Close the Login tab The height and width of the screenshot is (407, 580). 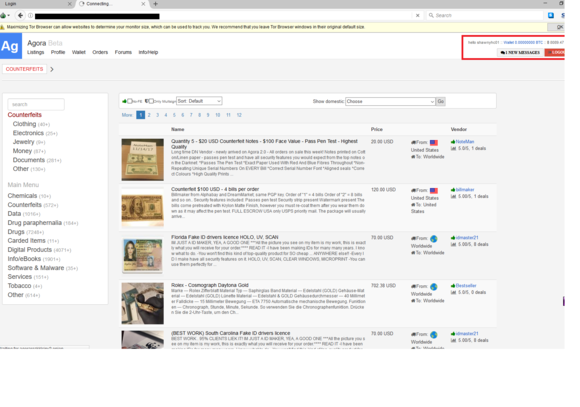point(70,4)
